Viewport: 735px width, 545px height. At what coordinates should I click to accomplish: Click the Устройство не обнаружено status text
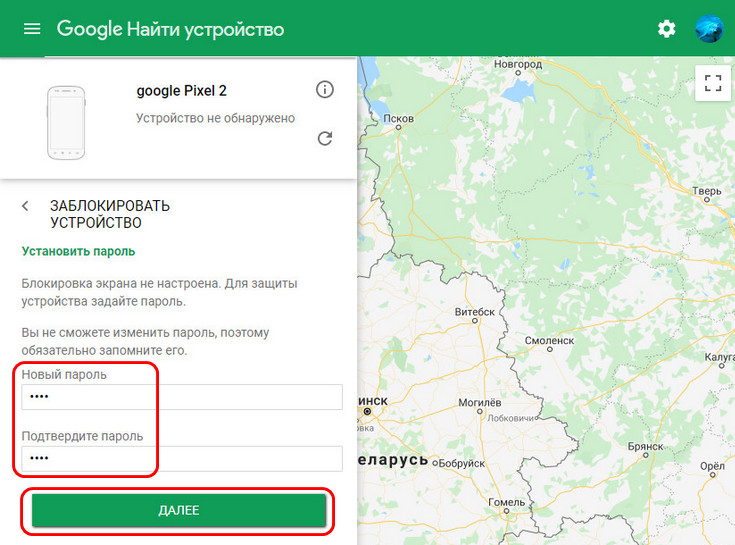215,118
